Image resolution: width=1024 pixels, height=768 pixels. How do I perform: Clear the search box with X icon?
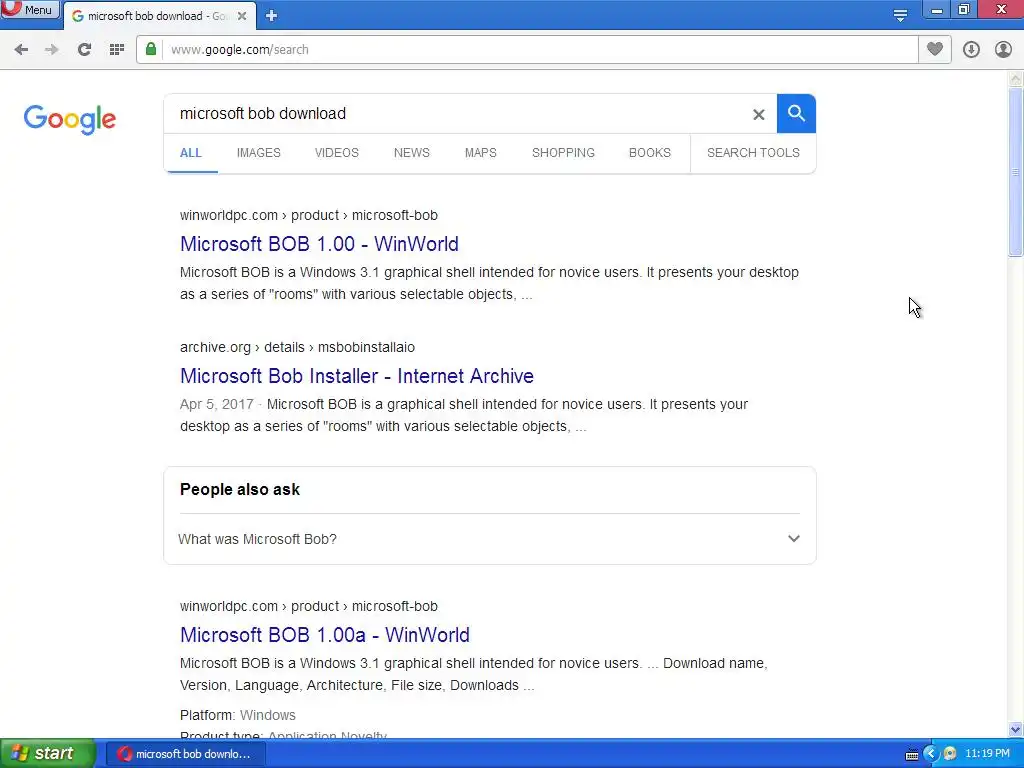tap(758, 115)
